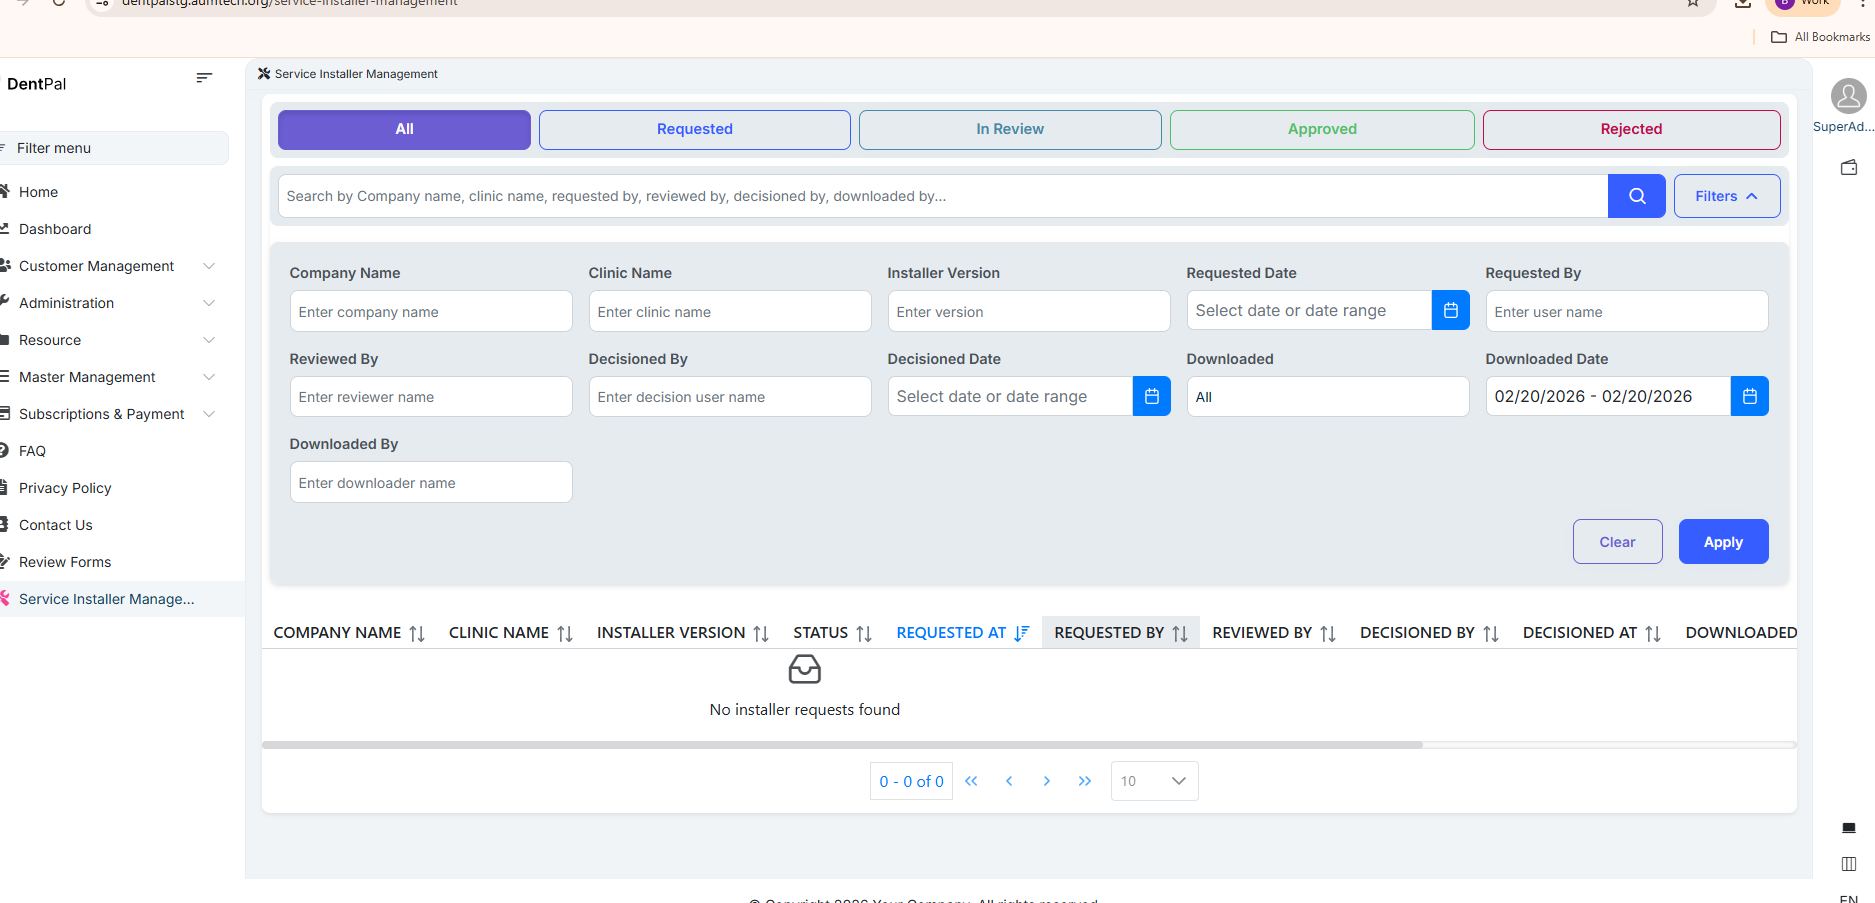Image resolution: width=1875 pixels, height=903 pixels.
Task: Click the horizontal table scrollbar
Action: 841,745
